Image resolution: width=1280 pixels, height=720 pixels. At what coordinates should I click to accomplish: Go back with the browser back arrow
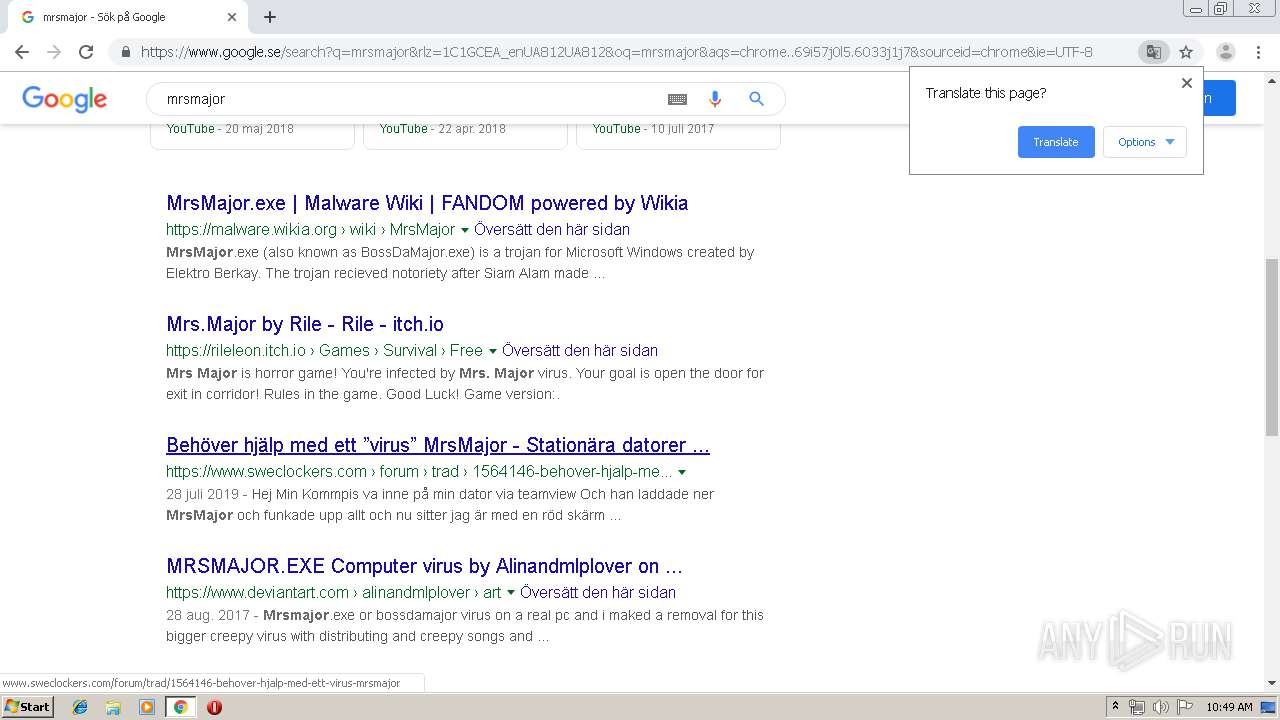pyautogui.click(x=22, y=52)
